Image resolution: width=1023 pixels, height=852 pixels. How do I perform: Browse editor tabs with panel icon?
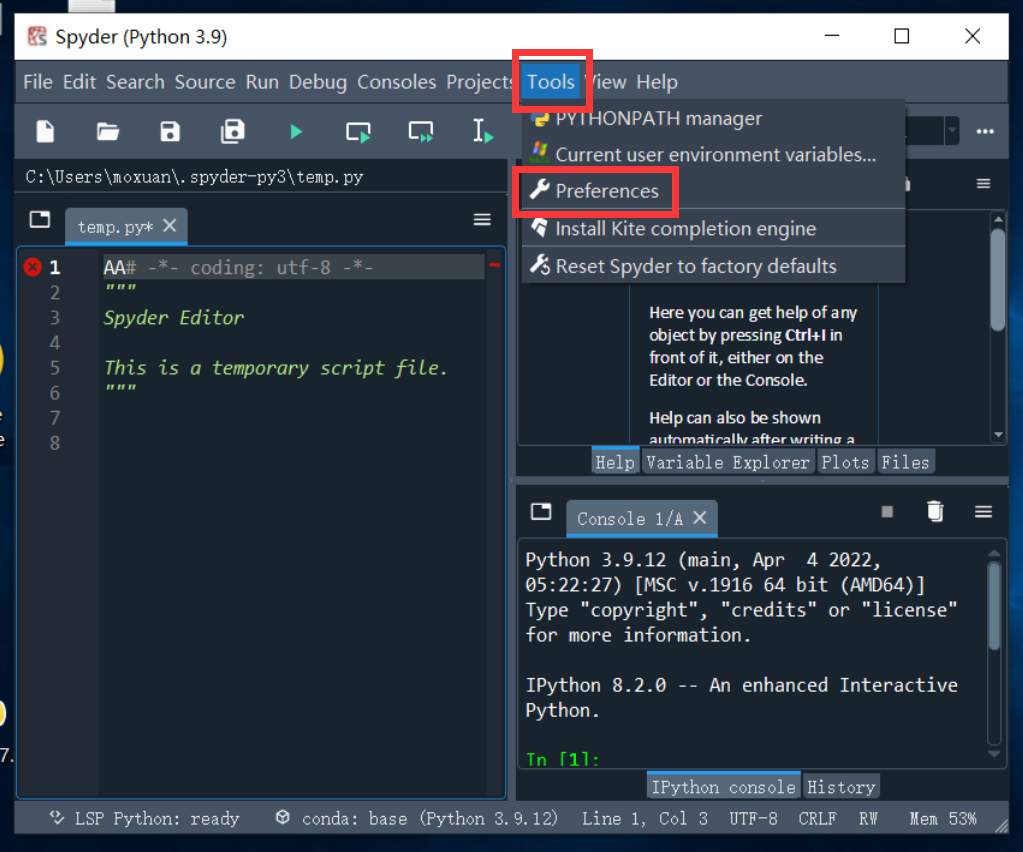click(38, 218)
